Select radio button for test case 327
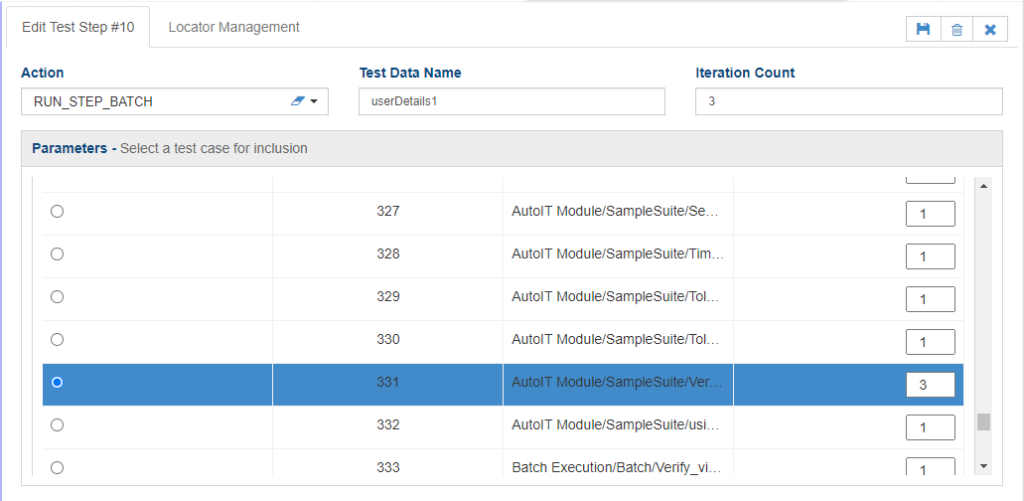Viewport: 1024px width, 501px height. point(57,211)
